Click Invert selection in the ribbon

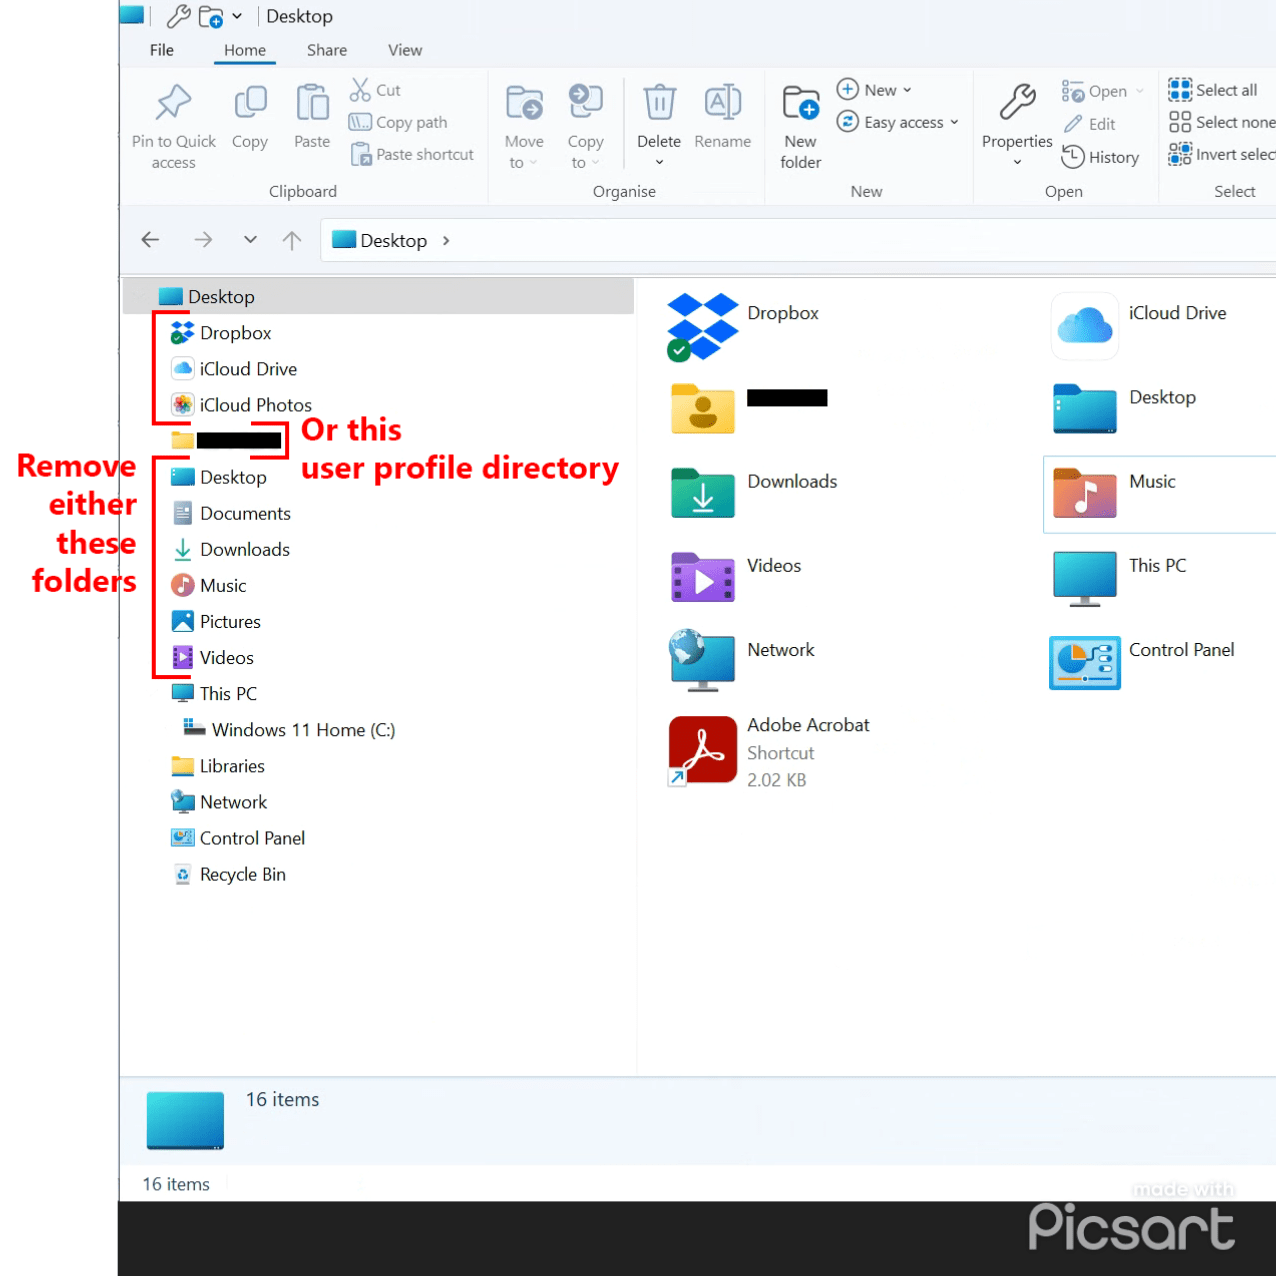pos(1222,154)
